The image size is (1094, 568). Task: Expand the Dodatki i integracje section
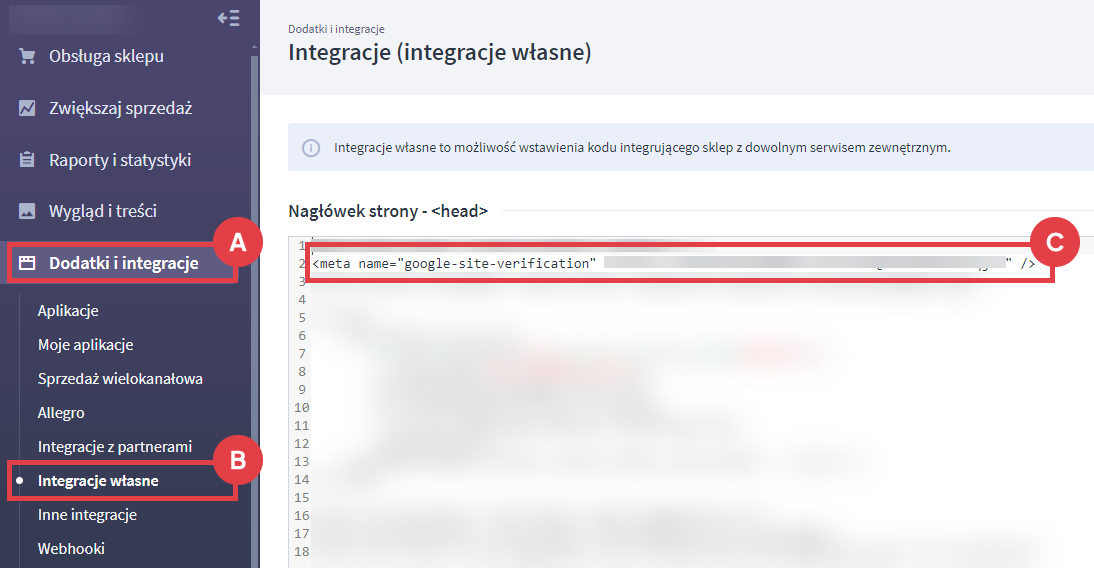(x=123, y=263)
